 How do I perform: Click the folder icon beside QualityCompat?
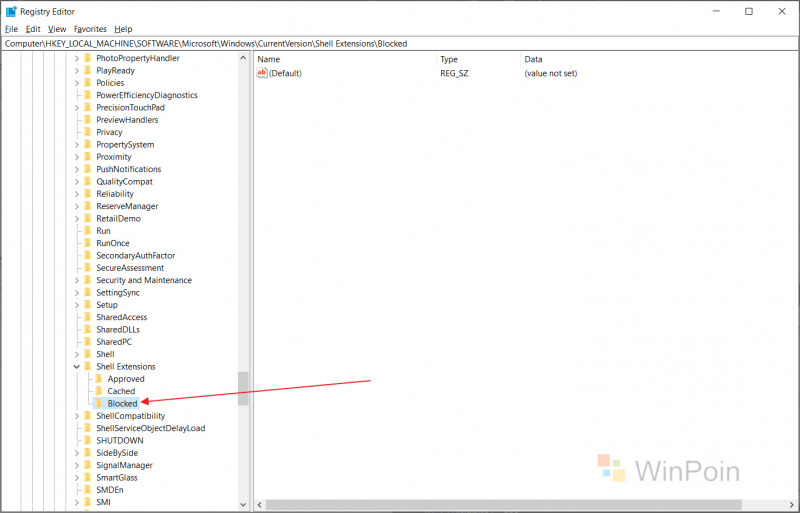click(x=87, y=181)
